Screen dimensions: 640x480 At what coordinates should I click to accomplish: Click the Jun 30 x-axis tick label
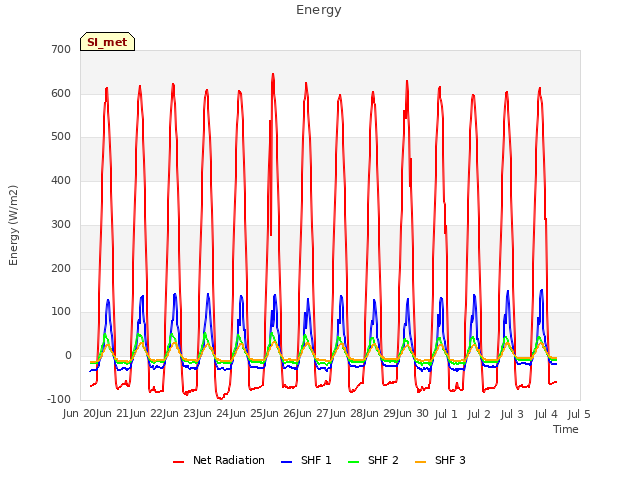(x=414, y=414)
